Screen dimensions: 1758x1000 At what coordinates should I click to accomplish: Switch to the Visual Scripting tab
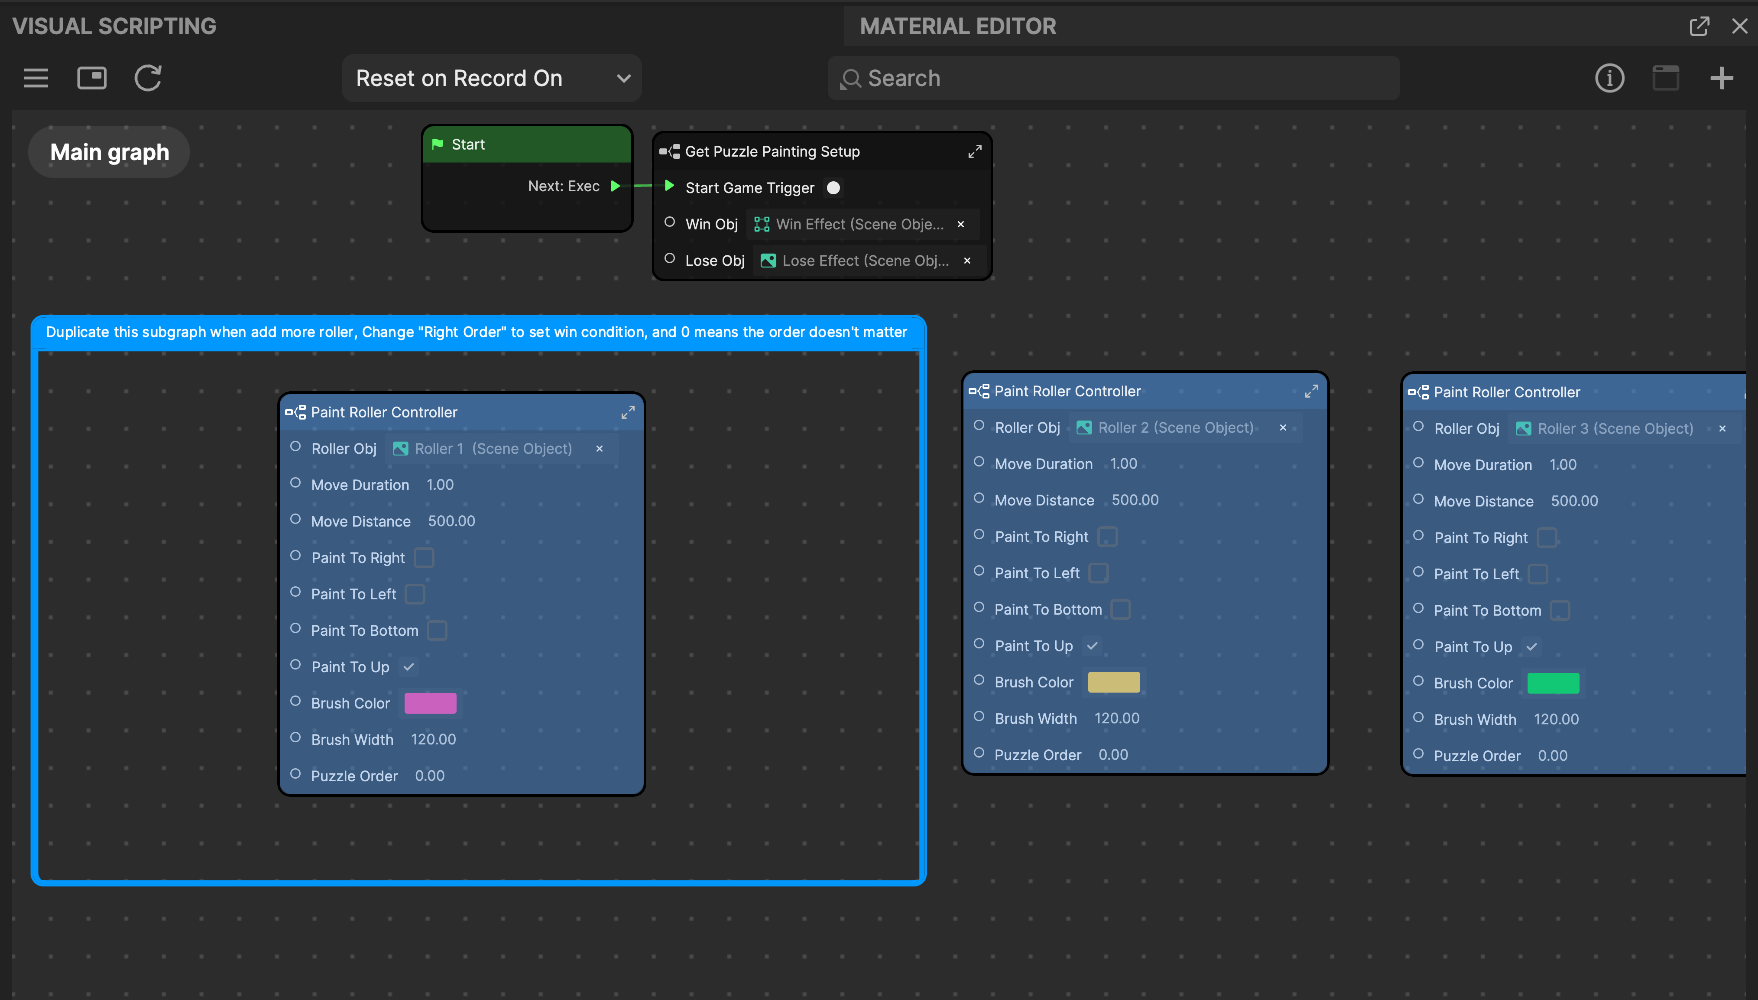[114, 26]
